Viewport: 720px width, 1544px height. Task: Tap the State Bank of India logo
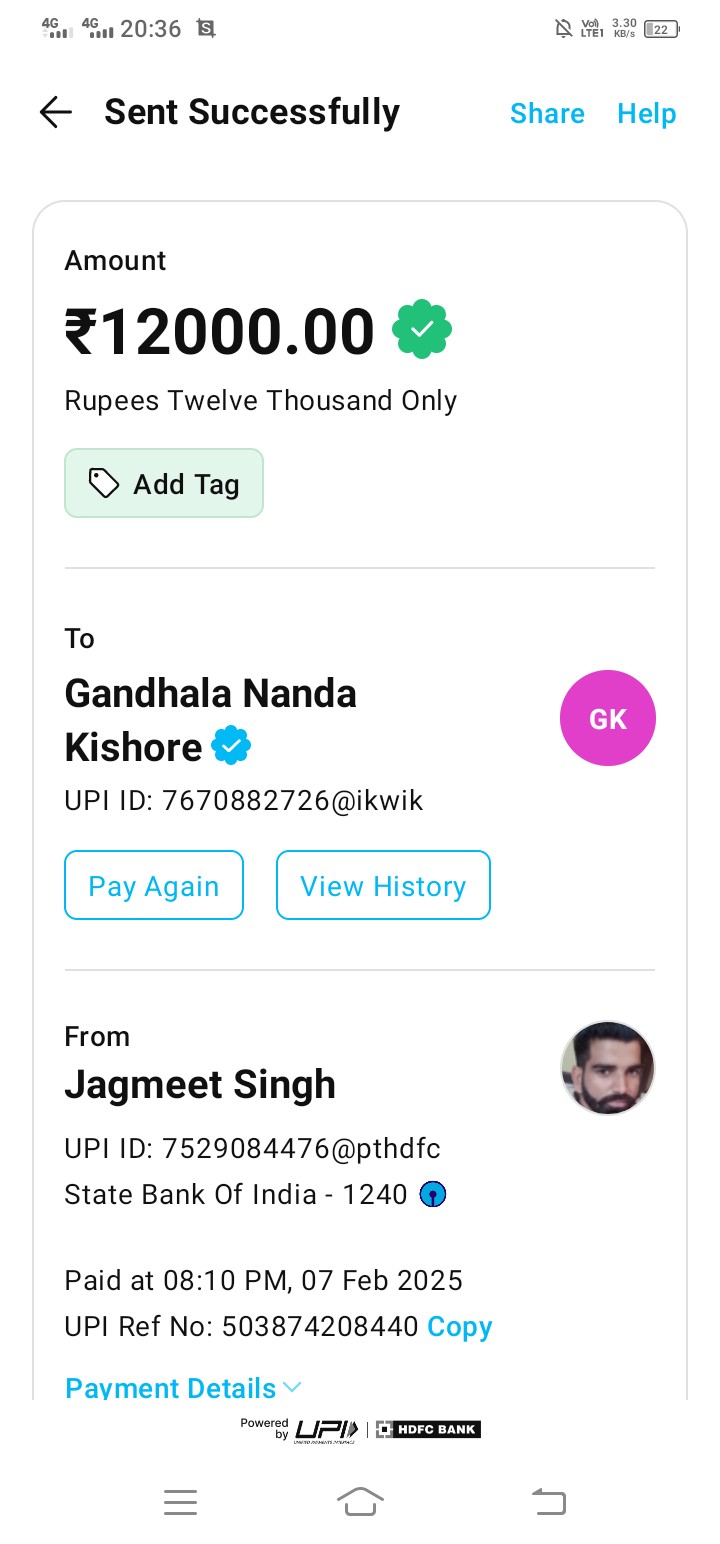(x=432, y=1194)
